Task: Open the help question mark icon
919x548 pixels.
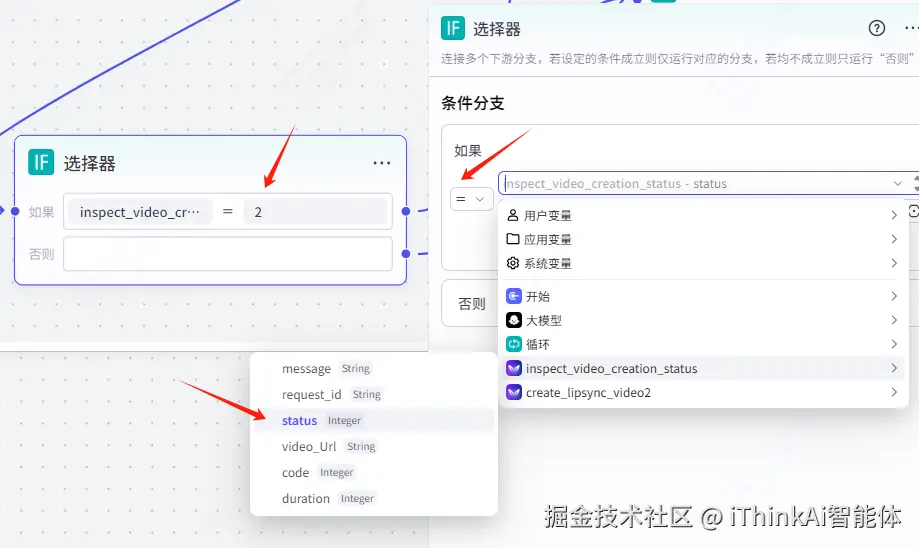Action: pyautogui.click(x=877, y=28)
